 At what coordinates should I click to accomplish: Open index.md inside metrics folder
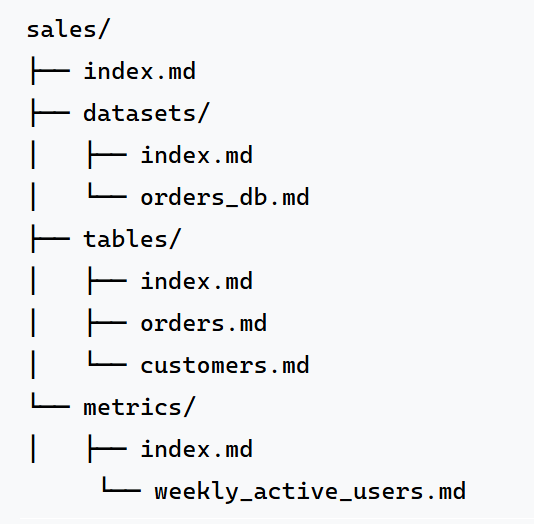pyautogui.click(x=197, y=449)
